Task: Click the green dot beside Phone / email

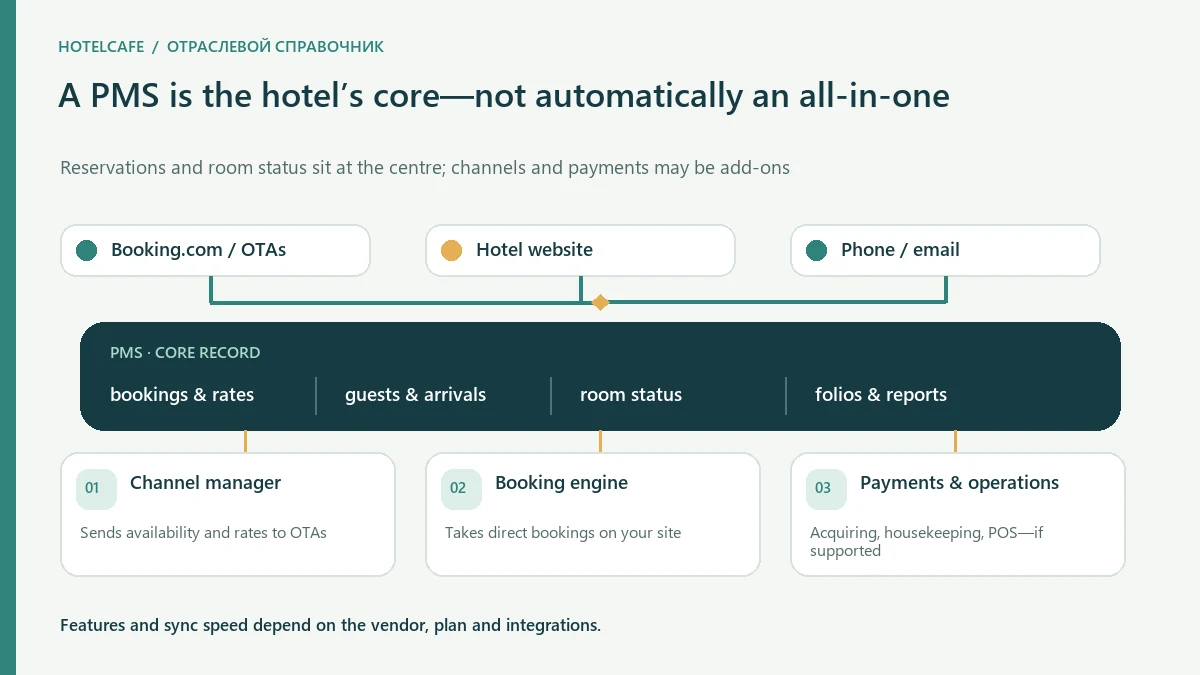Action: click(x=817, y=250)
